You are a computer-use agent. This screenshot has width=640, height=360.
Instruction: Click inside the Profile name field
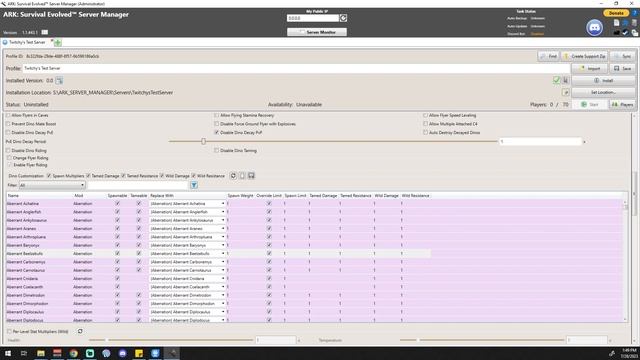pos(296,68)
